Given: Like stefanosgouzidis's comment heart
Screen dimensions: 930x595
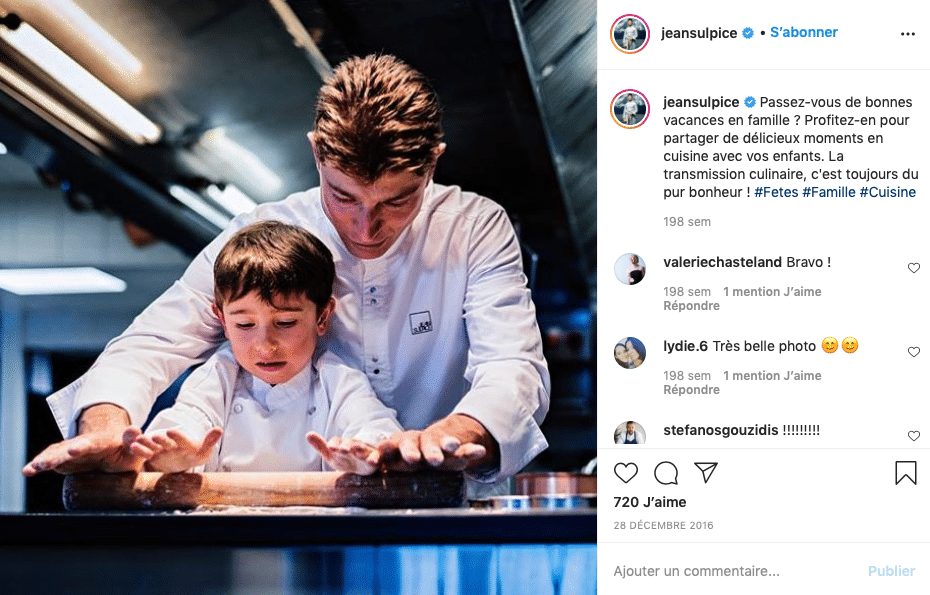Looking at the screenshot, I should pos(913,436).
